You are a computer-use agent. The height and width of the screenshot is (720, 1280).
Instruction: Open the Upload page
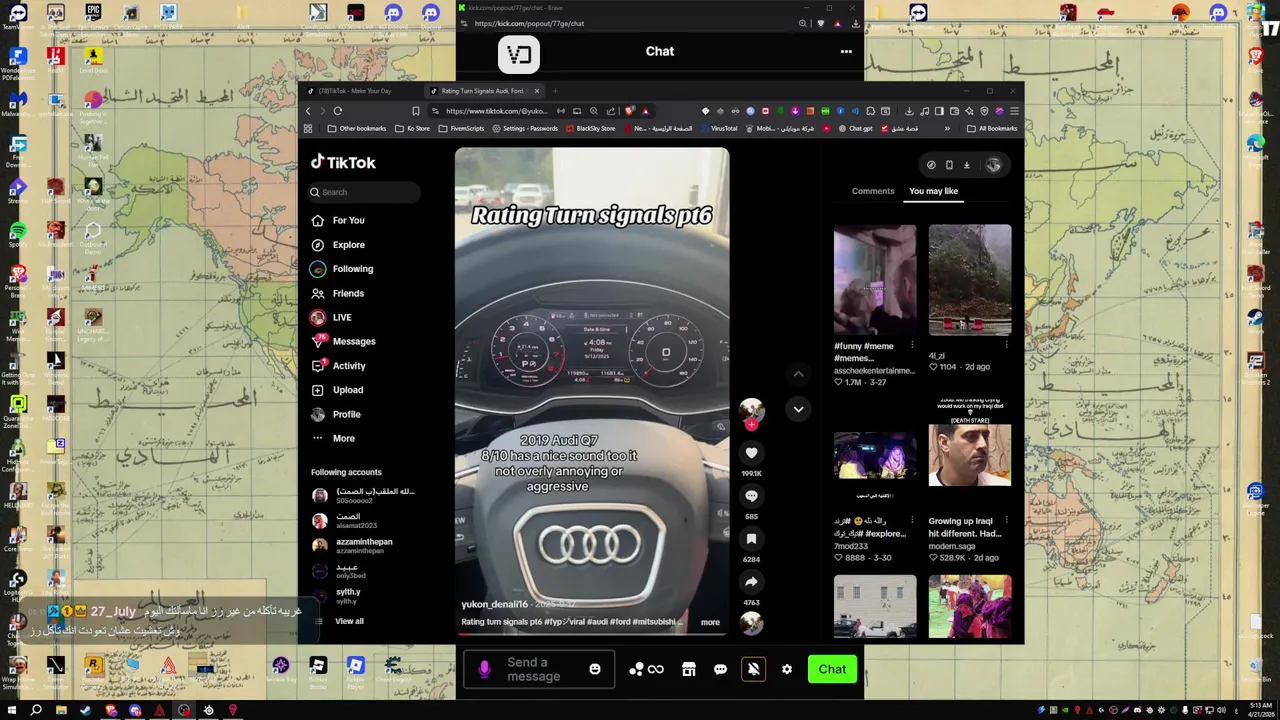337,390
